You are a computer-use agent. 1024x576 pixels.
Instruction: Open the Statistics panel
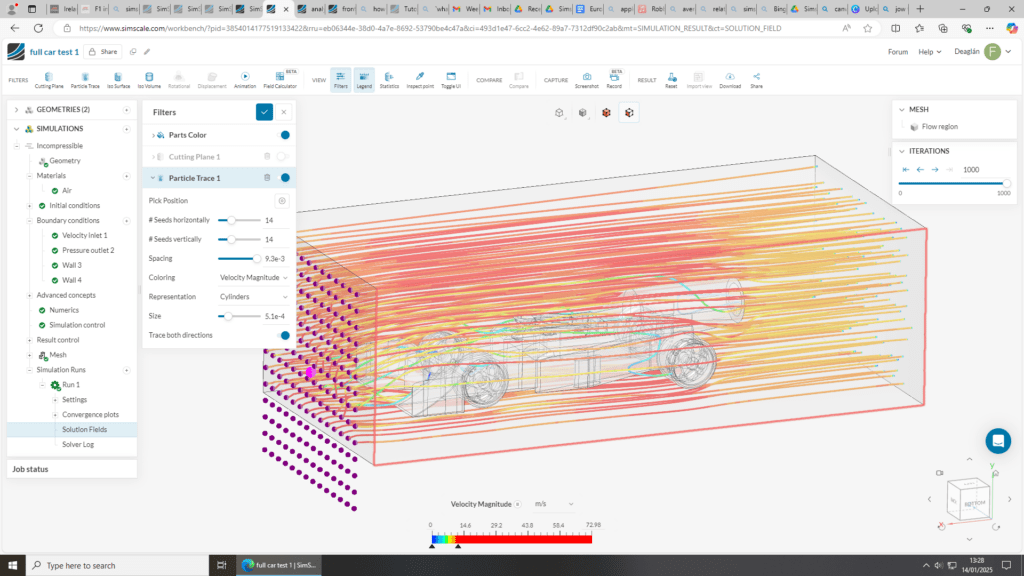(x=389, y=77)
